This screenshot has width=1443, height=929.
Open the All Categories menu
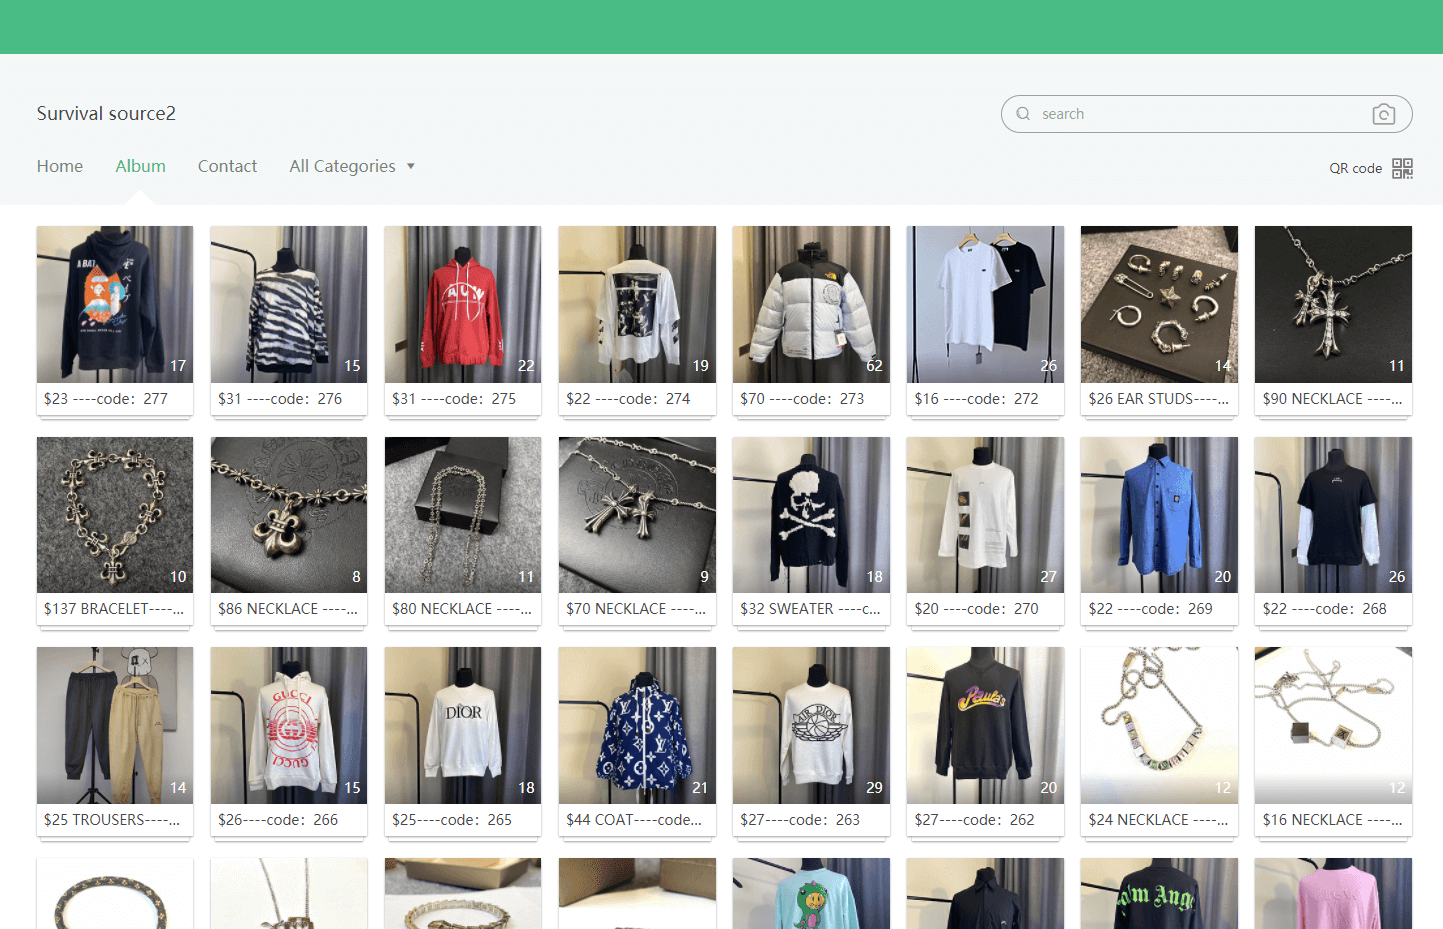point(342,166)
